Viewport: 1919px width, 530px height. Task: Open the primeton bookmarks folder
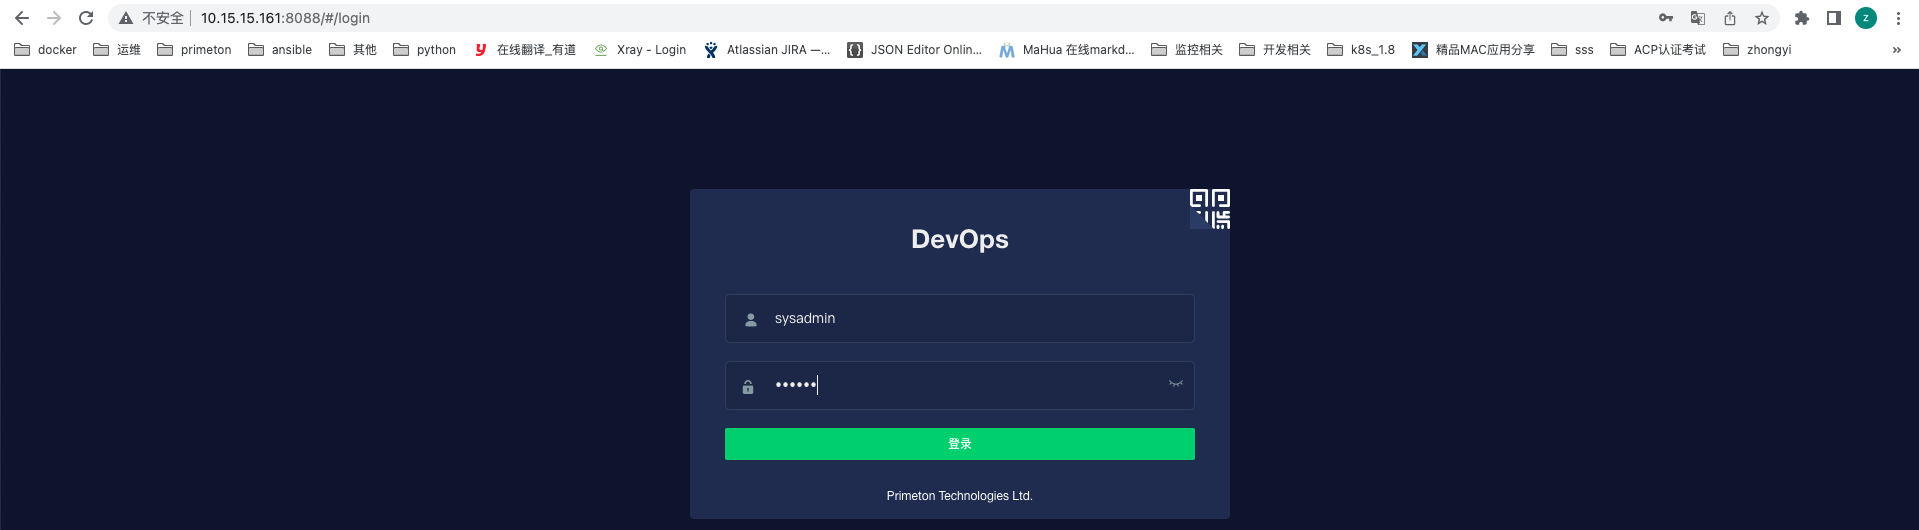194,49
